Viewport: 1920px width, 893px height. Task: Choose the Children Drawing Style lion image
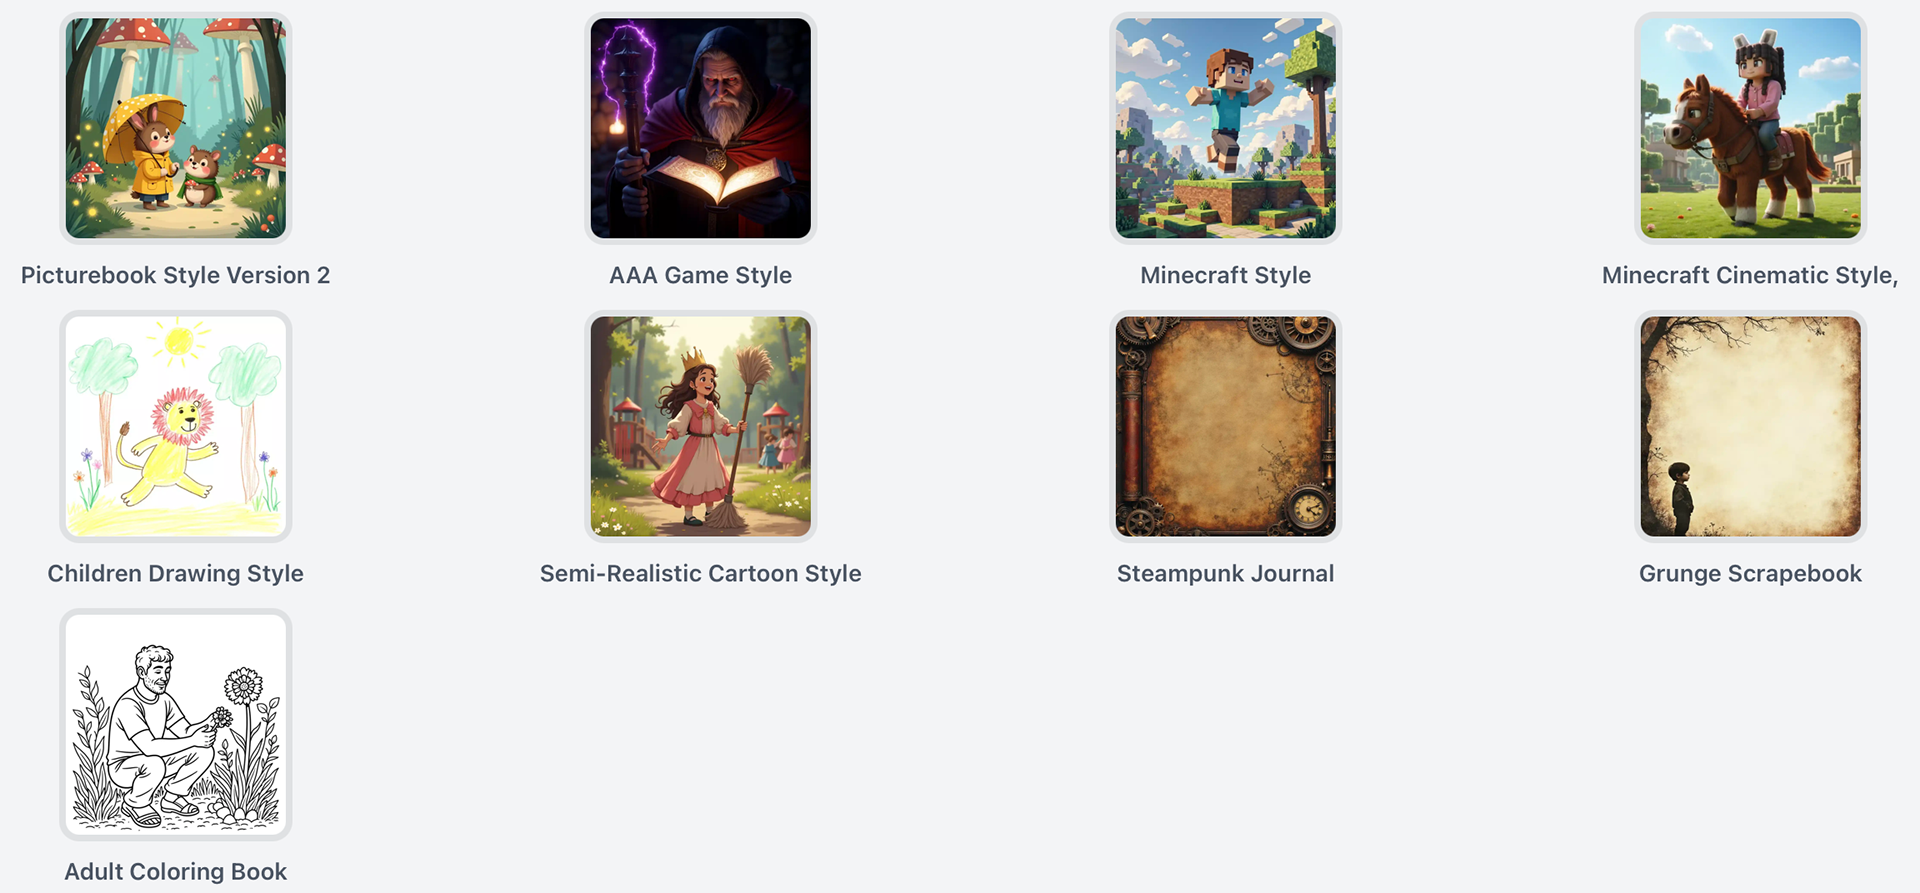(176, 426)
